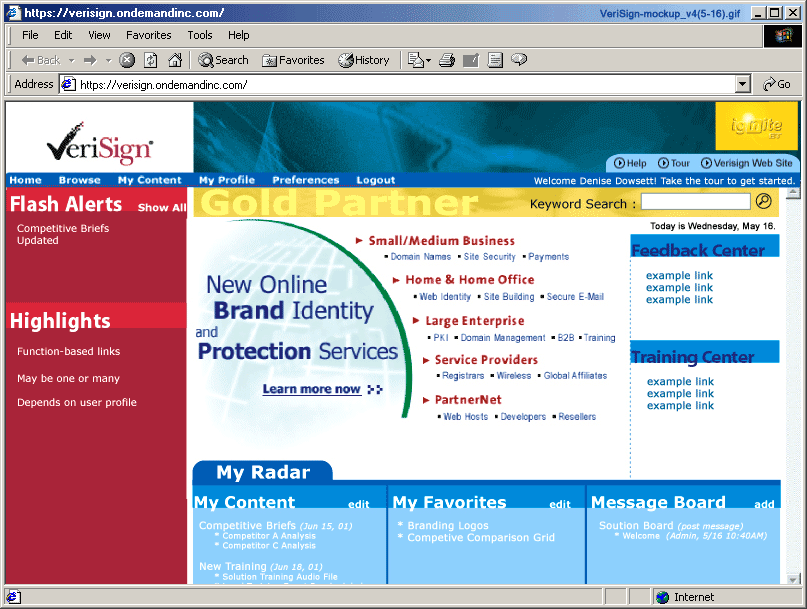This screenshot has width=807, height=609.
Task: Click the Secure E-Mail link
Action: click(x=575, y=297)
